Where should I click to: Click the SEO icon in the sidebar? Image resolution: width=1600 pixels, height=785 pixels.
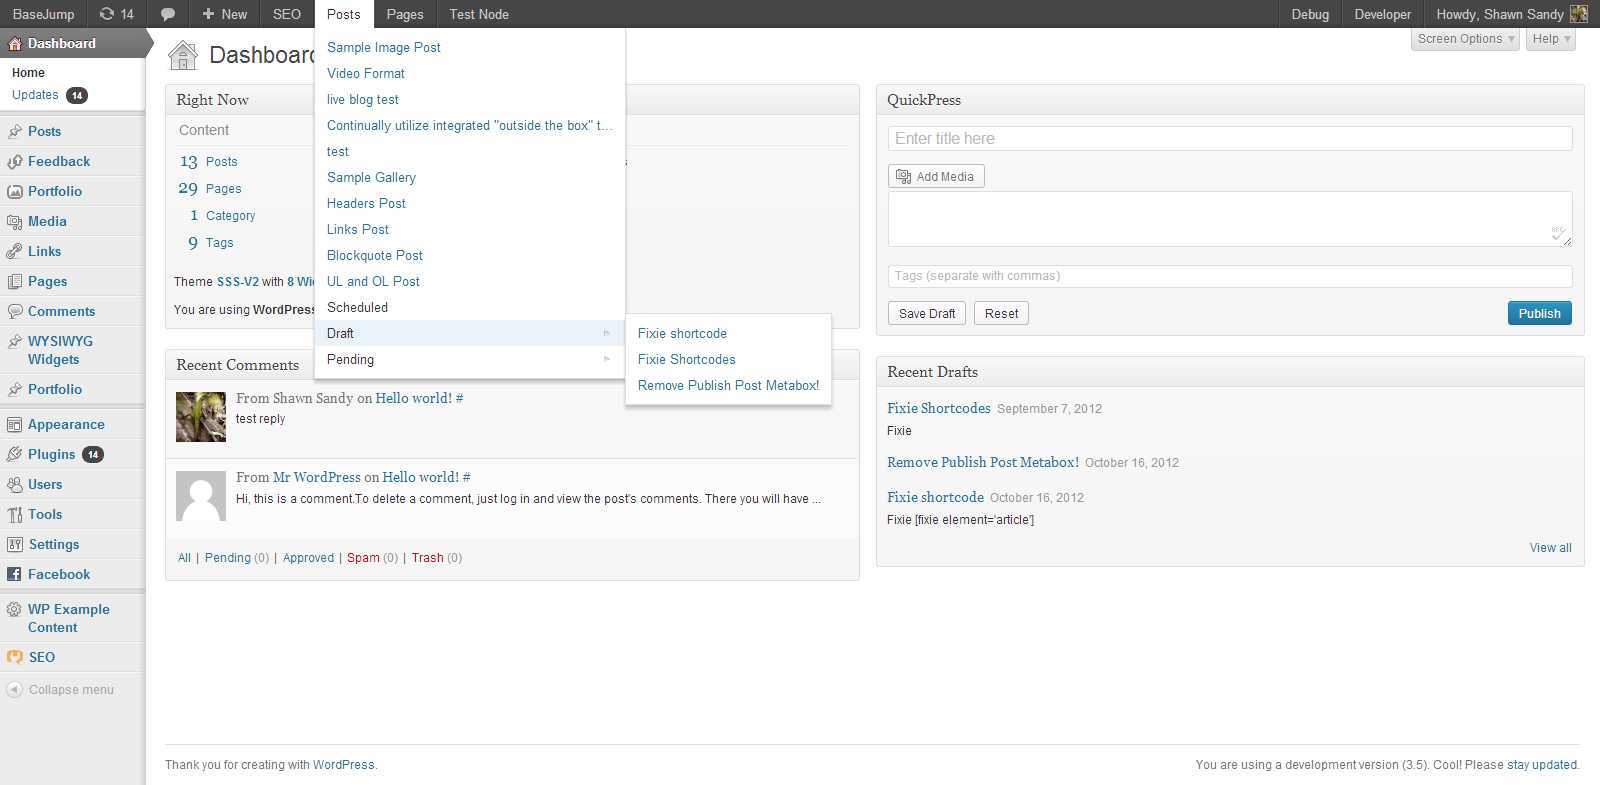(x=14, y=657)
